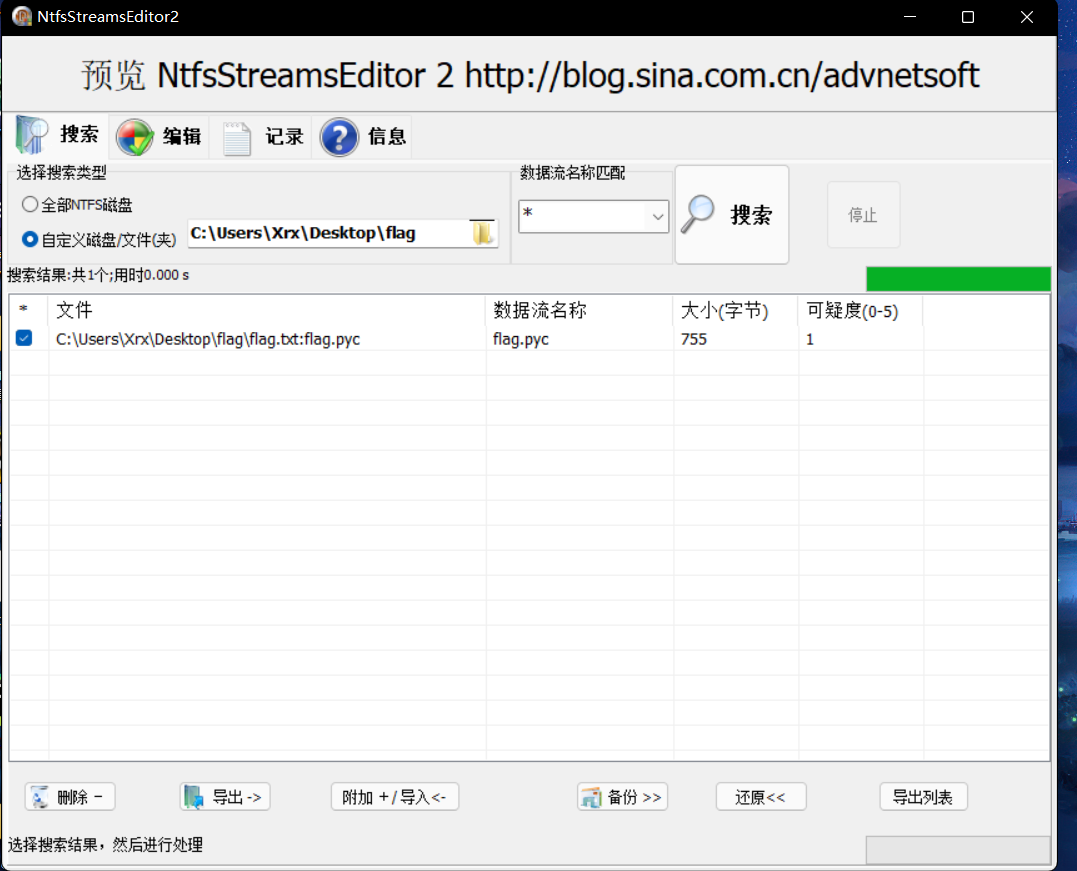
Task: Click the 停止 button
Action: [863, 215]
